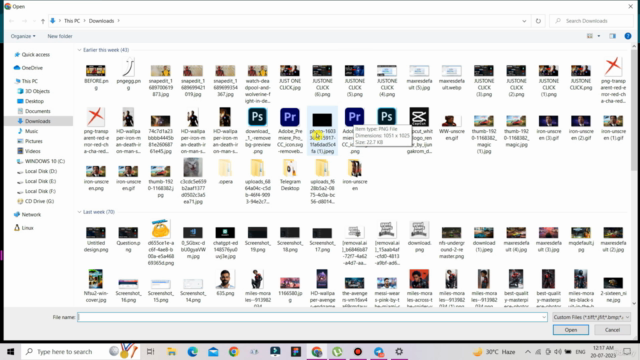Open OneDrive in sidebar

[28, 68]
